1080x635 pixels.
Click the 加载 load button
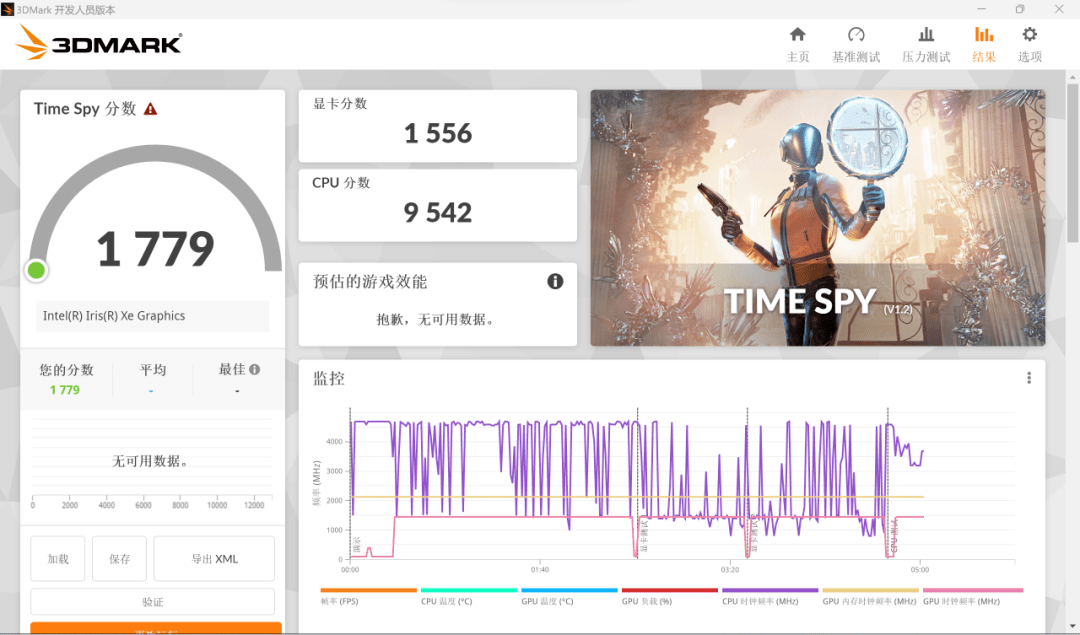[x=58, y=559]
